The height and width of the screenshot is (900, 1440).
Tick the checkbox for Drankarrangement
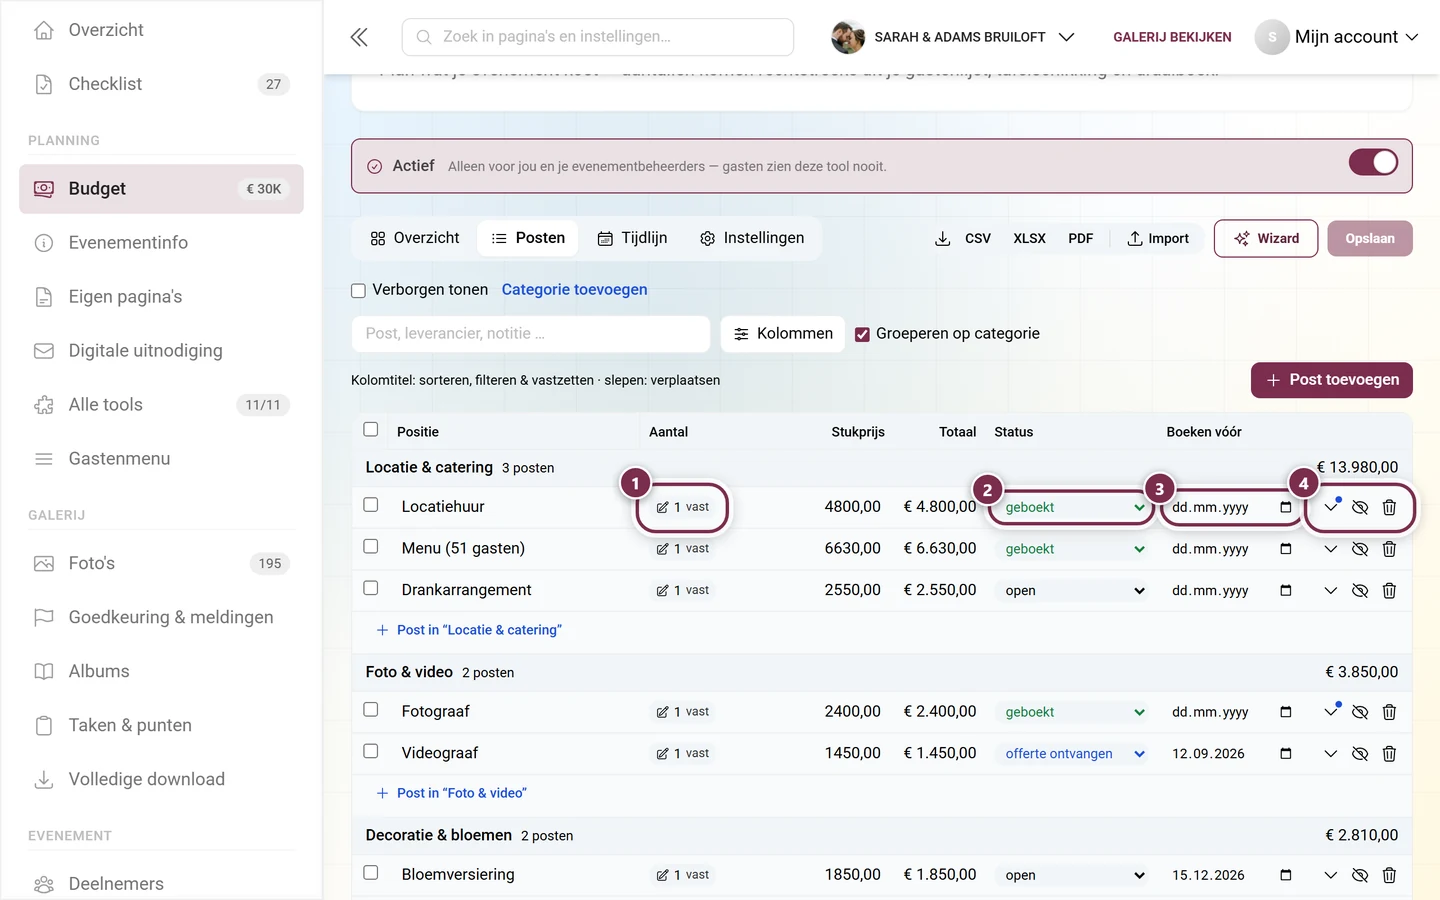click(x=371, y=588)
